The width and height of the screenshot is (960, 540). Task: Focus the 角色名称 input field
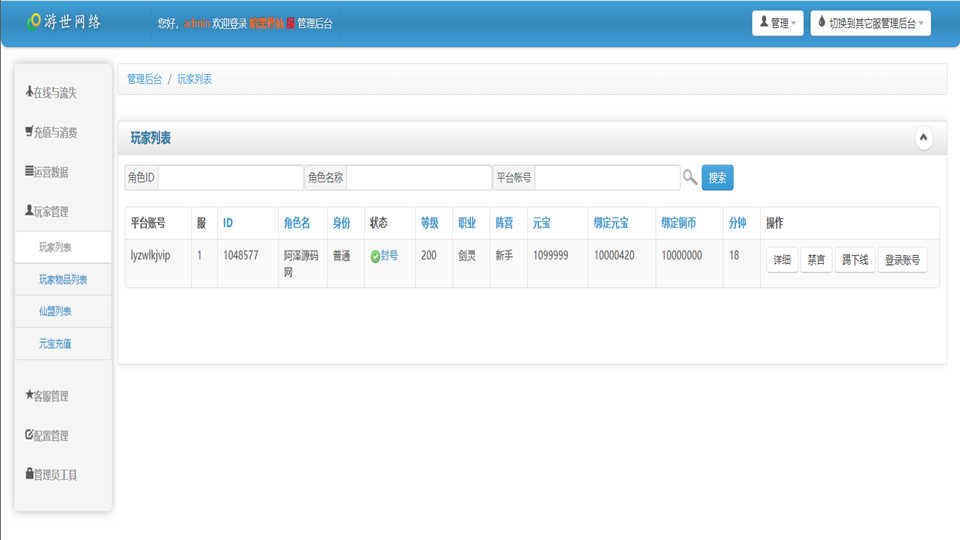(x=419, y=178)
